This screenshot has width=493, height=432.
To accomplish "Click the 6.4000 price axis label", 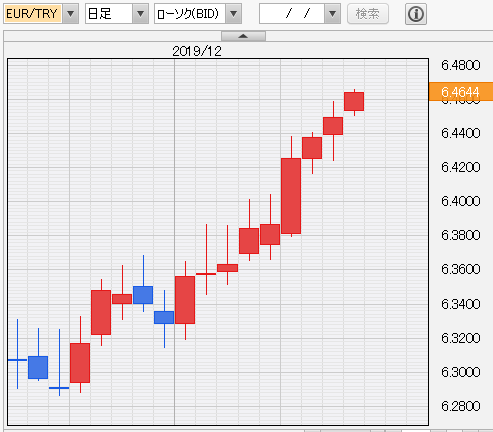I will [461, 201].
